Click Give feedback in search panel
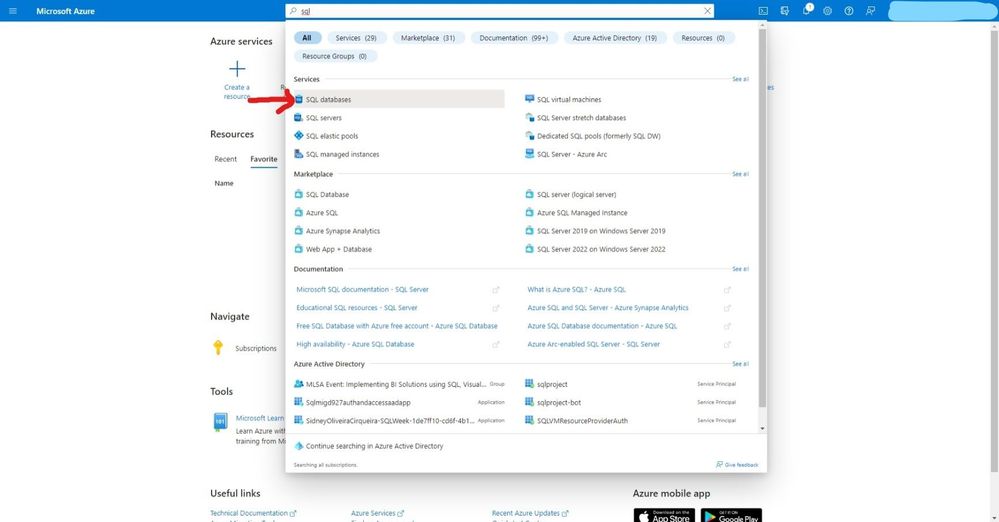The height and width of the screenshot is (522, 999). click(737, 465)
